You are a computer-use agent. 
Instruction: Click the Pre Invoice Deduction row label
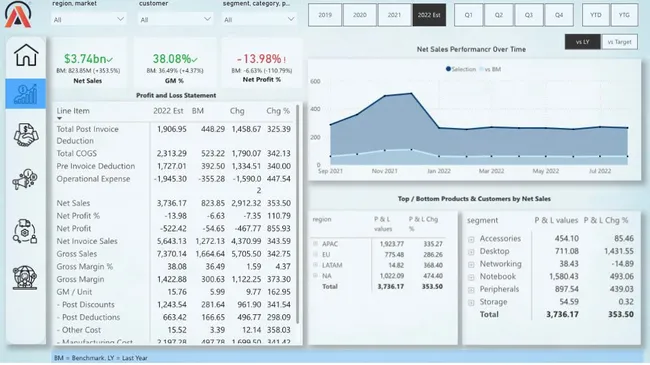(96, 166)
